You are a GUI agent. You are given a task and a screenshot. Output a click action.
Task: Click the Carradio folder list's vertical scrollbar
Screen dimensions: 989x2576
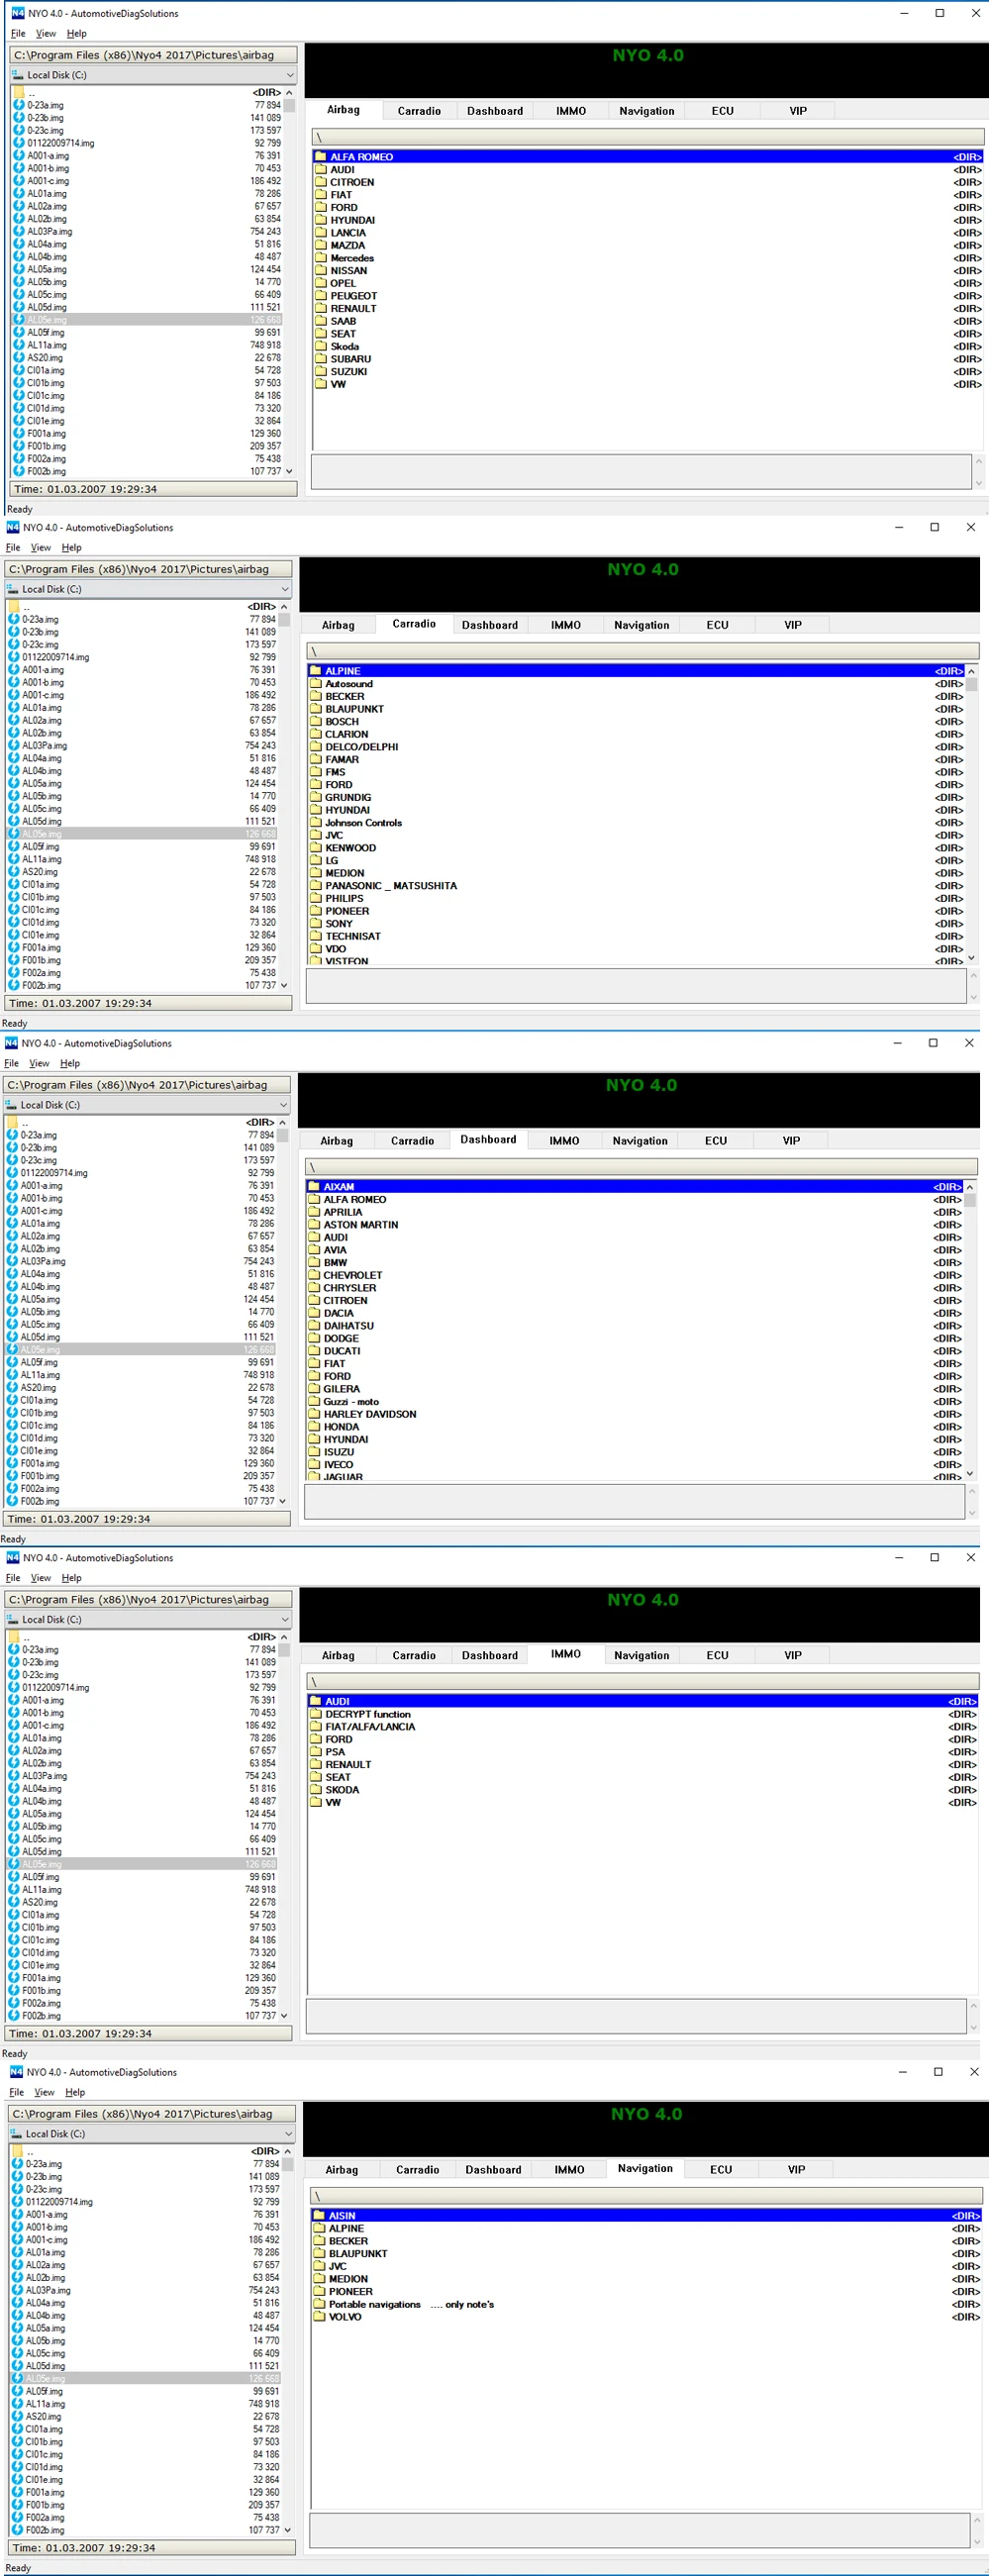[x=972, y=814]
